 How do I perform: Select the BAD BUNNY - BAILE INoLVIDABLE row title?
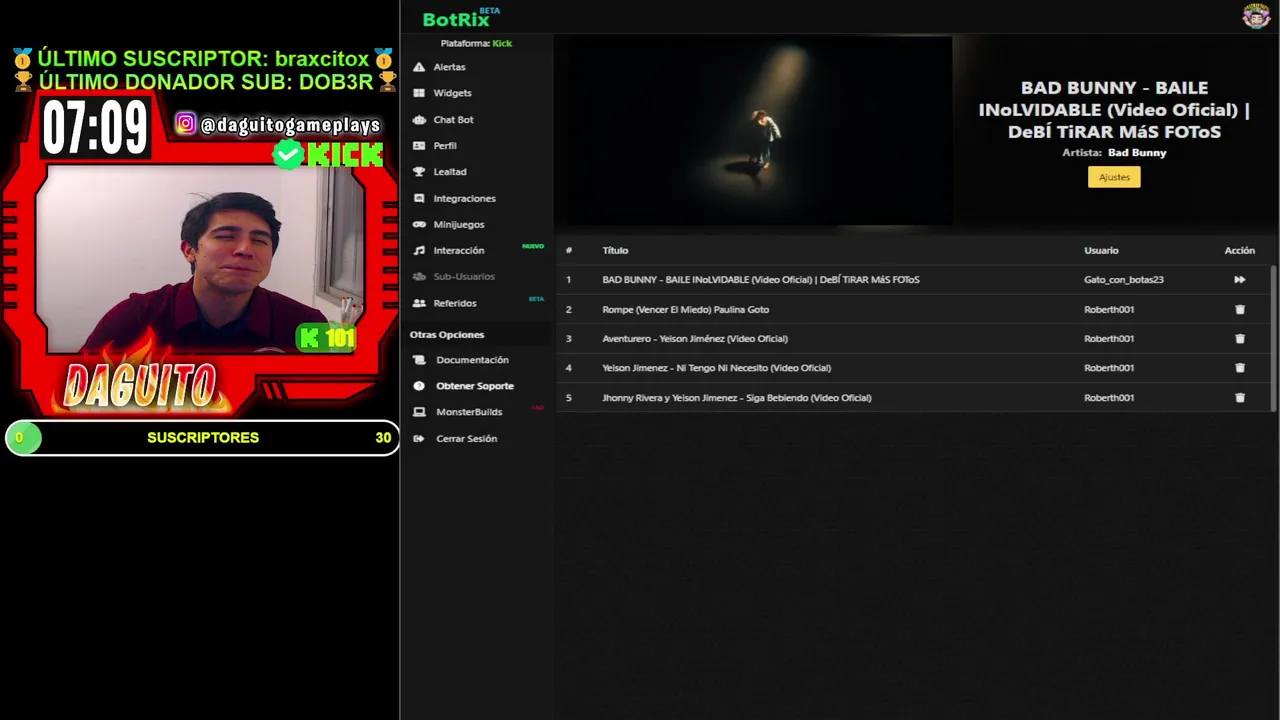761,280
